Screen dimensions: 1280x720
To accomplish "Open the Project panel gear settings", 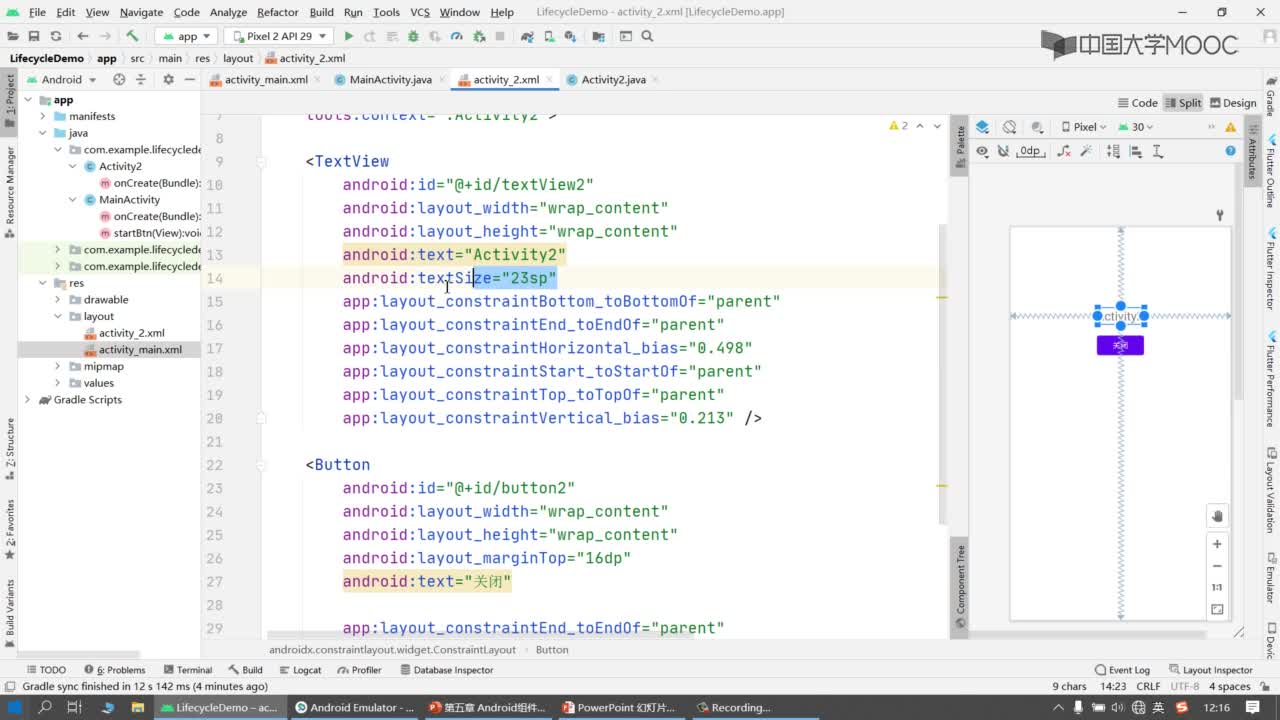I will pyautogui.click(x=168, y=79).
